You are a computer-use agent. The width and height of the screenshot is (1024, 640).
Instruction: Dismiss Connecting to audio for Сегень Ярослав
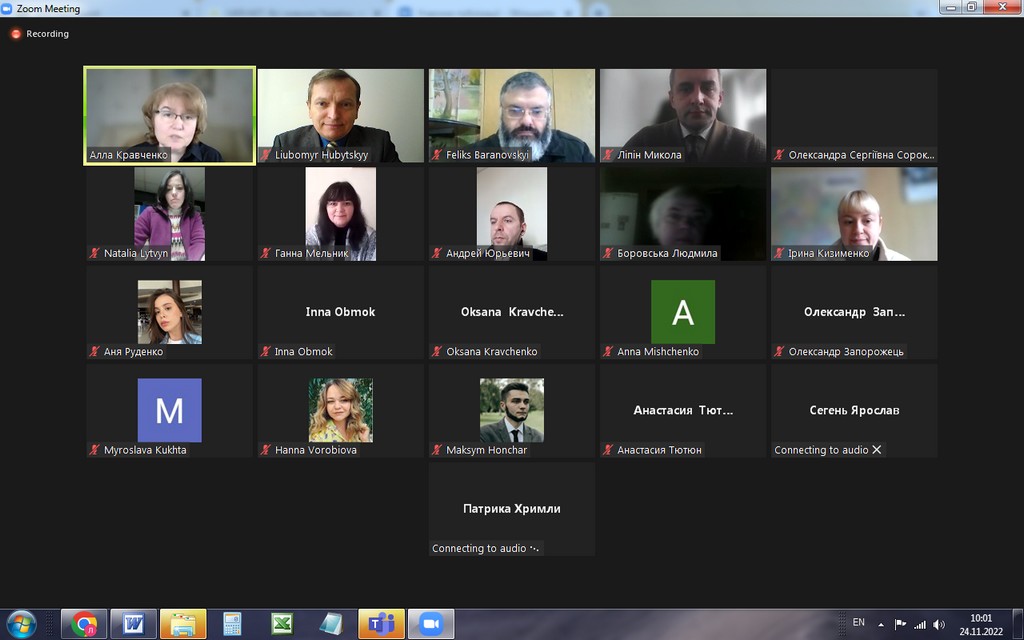click(x=877, y=450)
